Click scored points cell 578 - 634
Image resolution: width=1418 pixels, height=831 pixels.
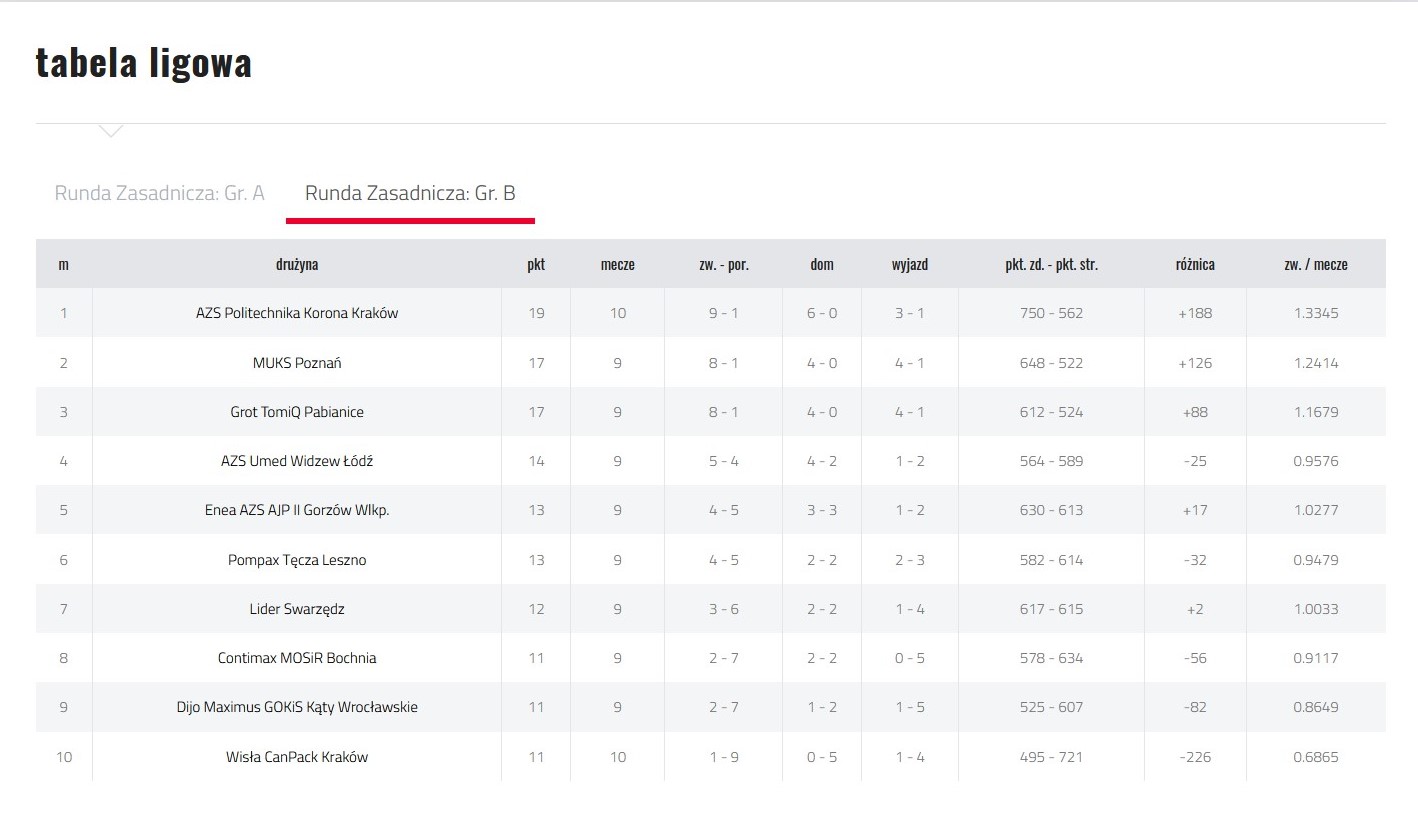1052,658
